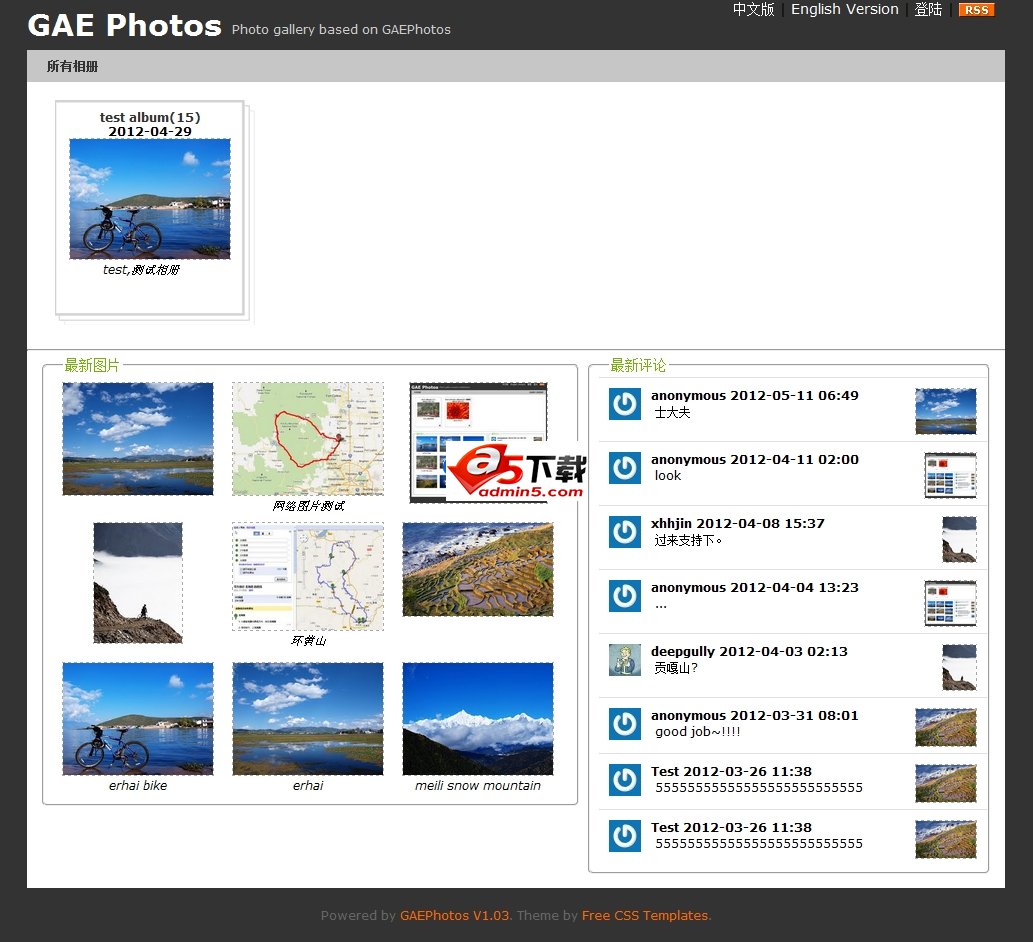The height and width of the screenshot is (942, 1033).
Task: Click the 登陆 login link
Action: pyautogui.click(x=928, y=9)
